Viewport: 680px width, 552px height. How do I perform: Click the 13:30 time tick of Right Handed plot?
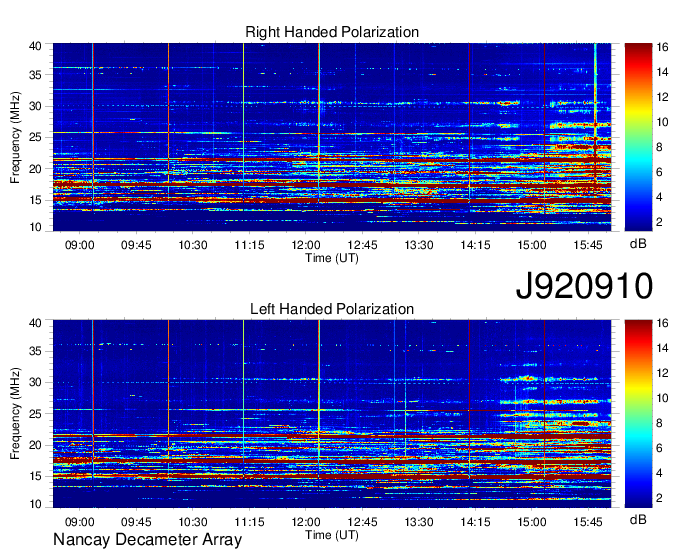tap(419, 245)
